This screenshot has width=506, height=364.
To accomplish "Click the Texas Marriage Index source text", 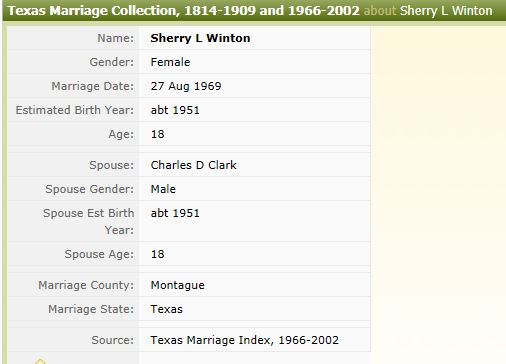I will pyautogui.click(x=244, y=340).
